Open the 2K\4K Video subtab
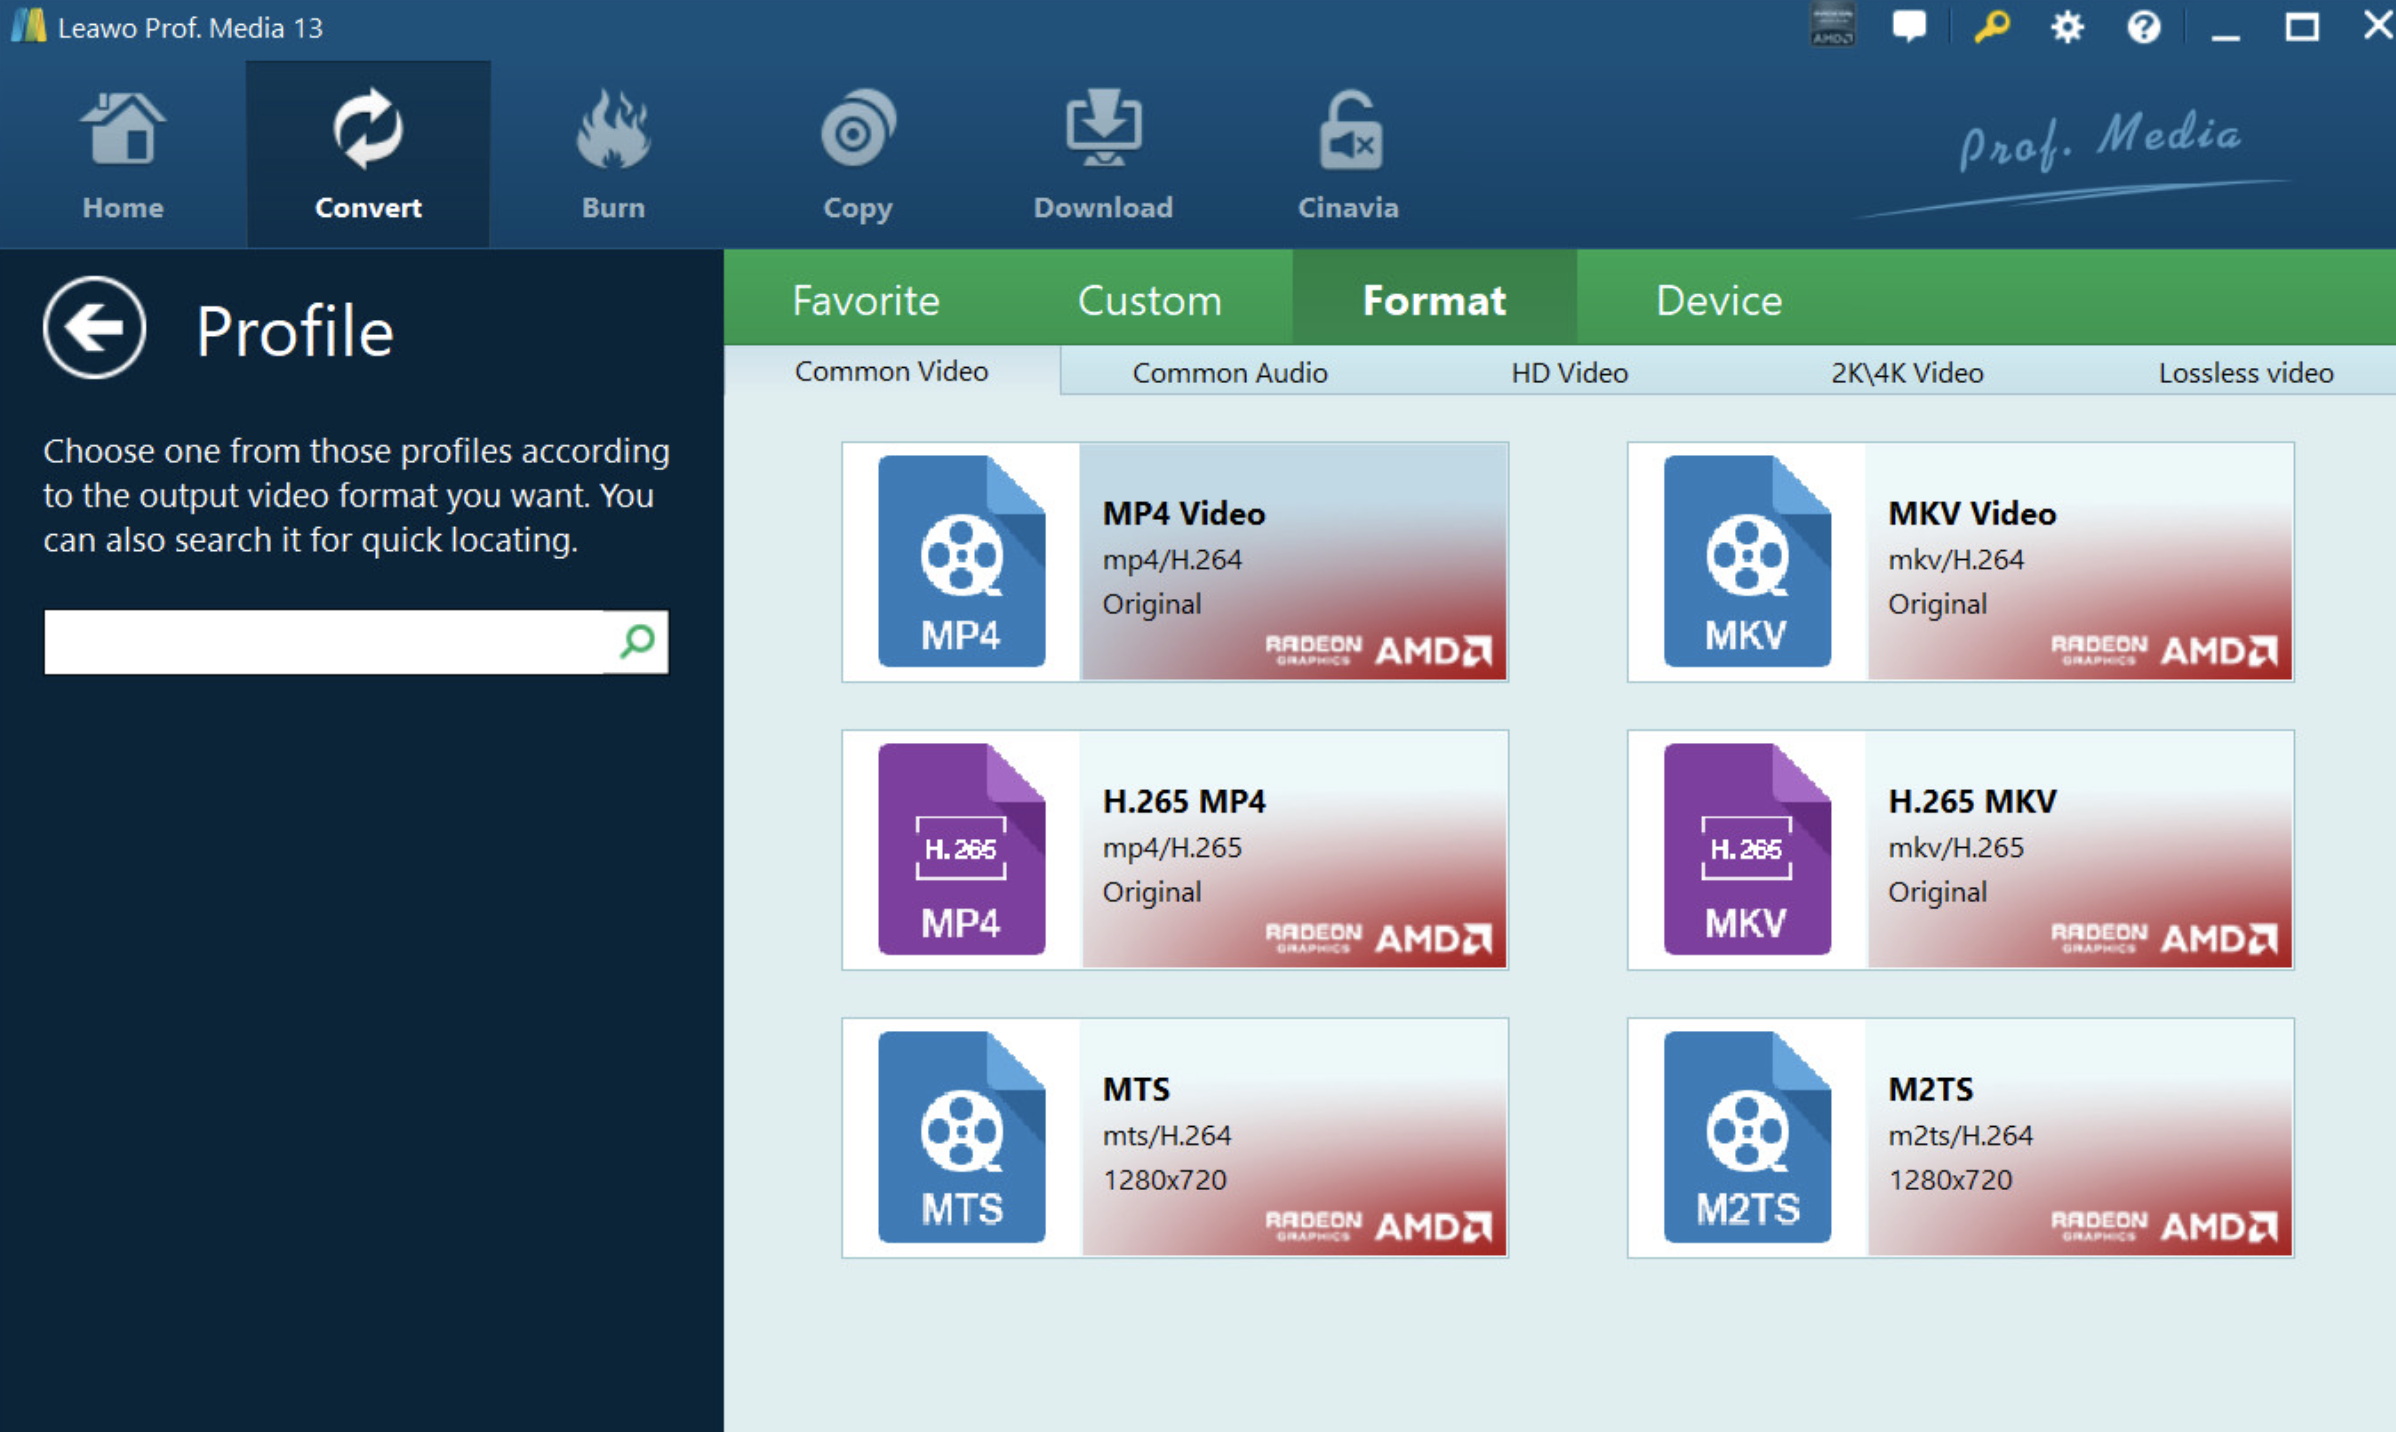This screenshot has width=2396, height=1432. (x=1907, y=373)
